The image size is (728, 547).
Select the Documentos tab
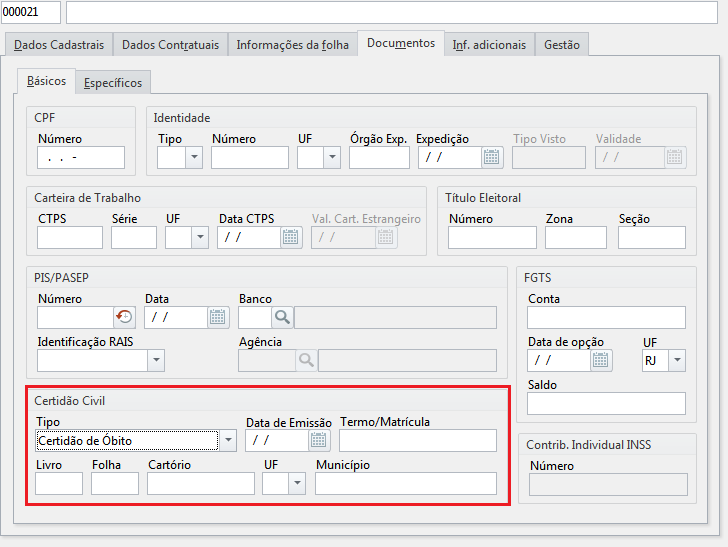pos(401,43)
